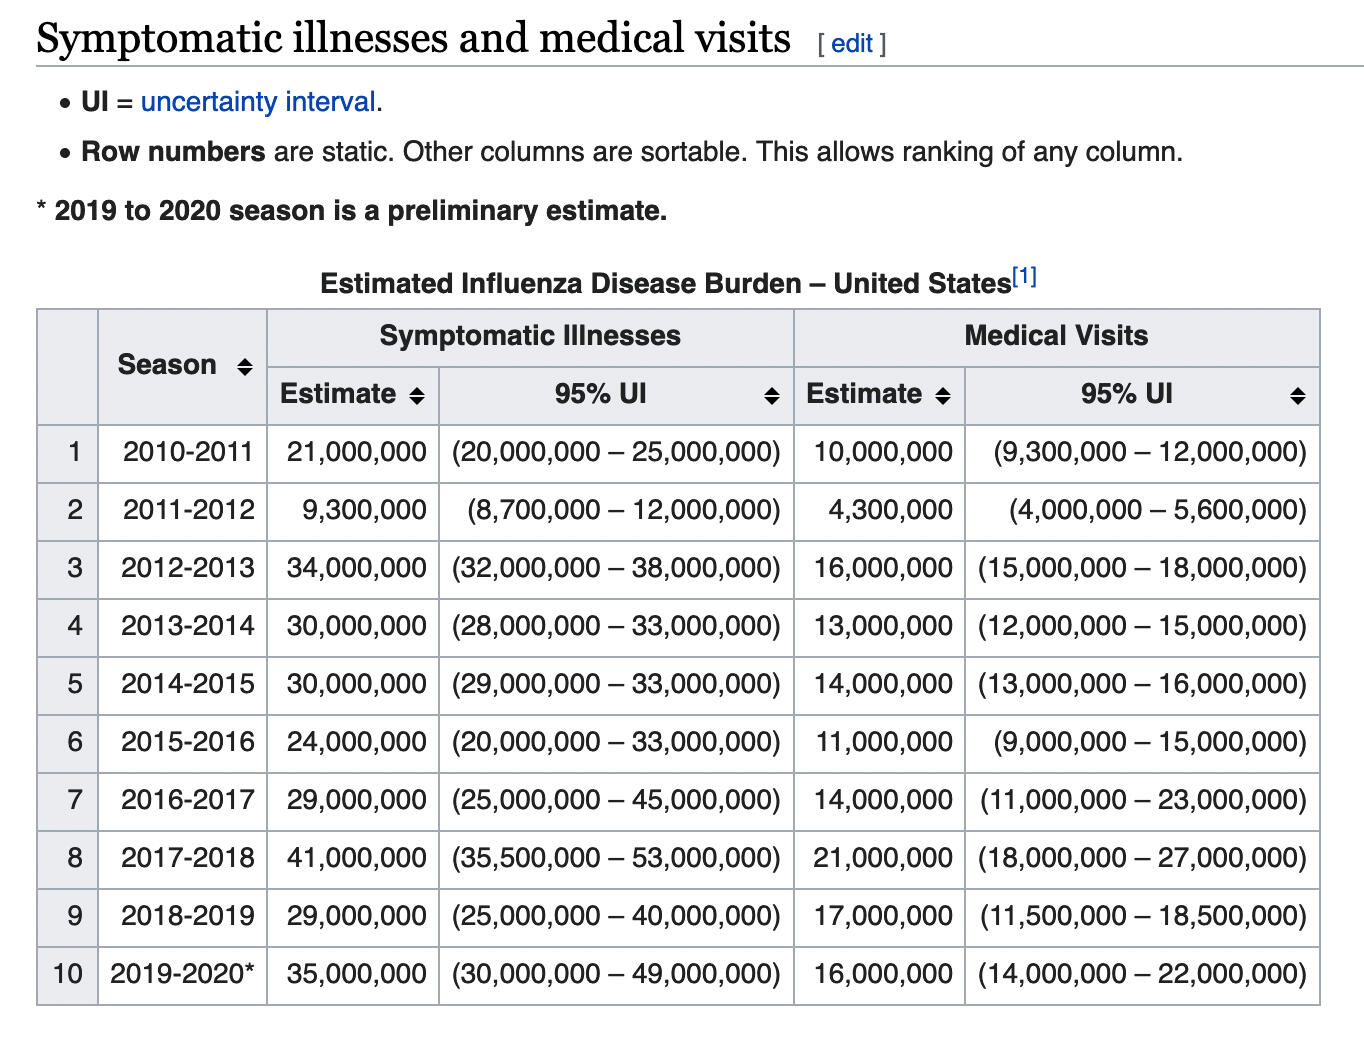This screenshot has width=1364, height=1046.
Task: Follow the uncertainty interval link
Action: pos(258,102)
